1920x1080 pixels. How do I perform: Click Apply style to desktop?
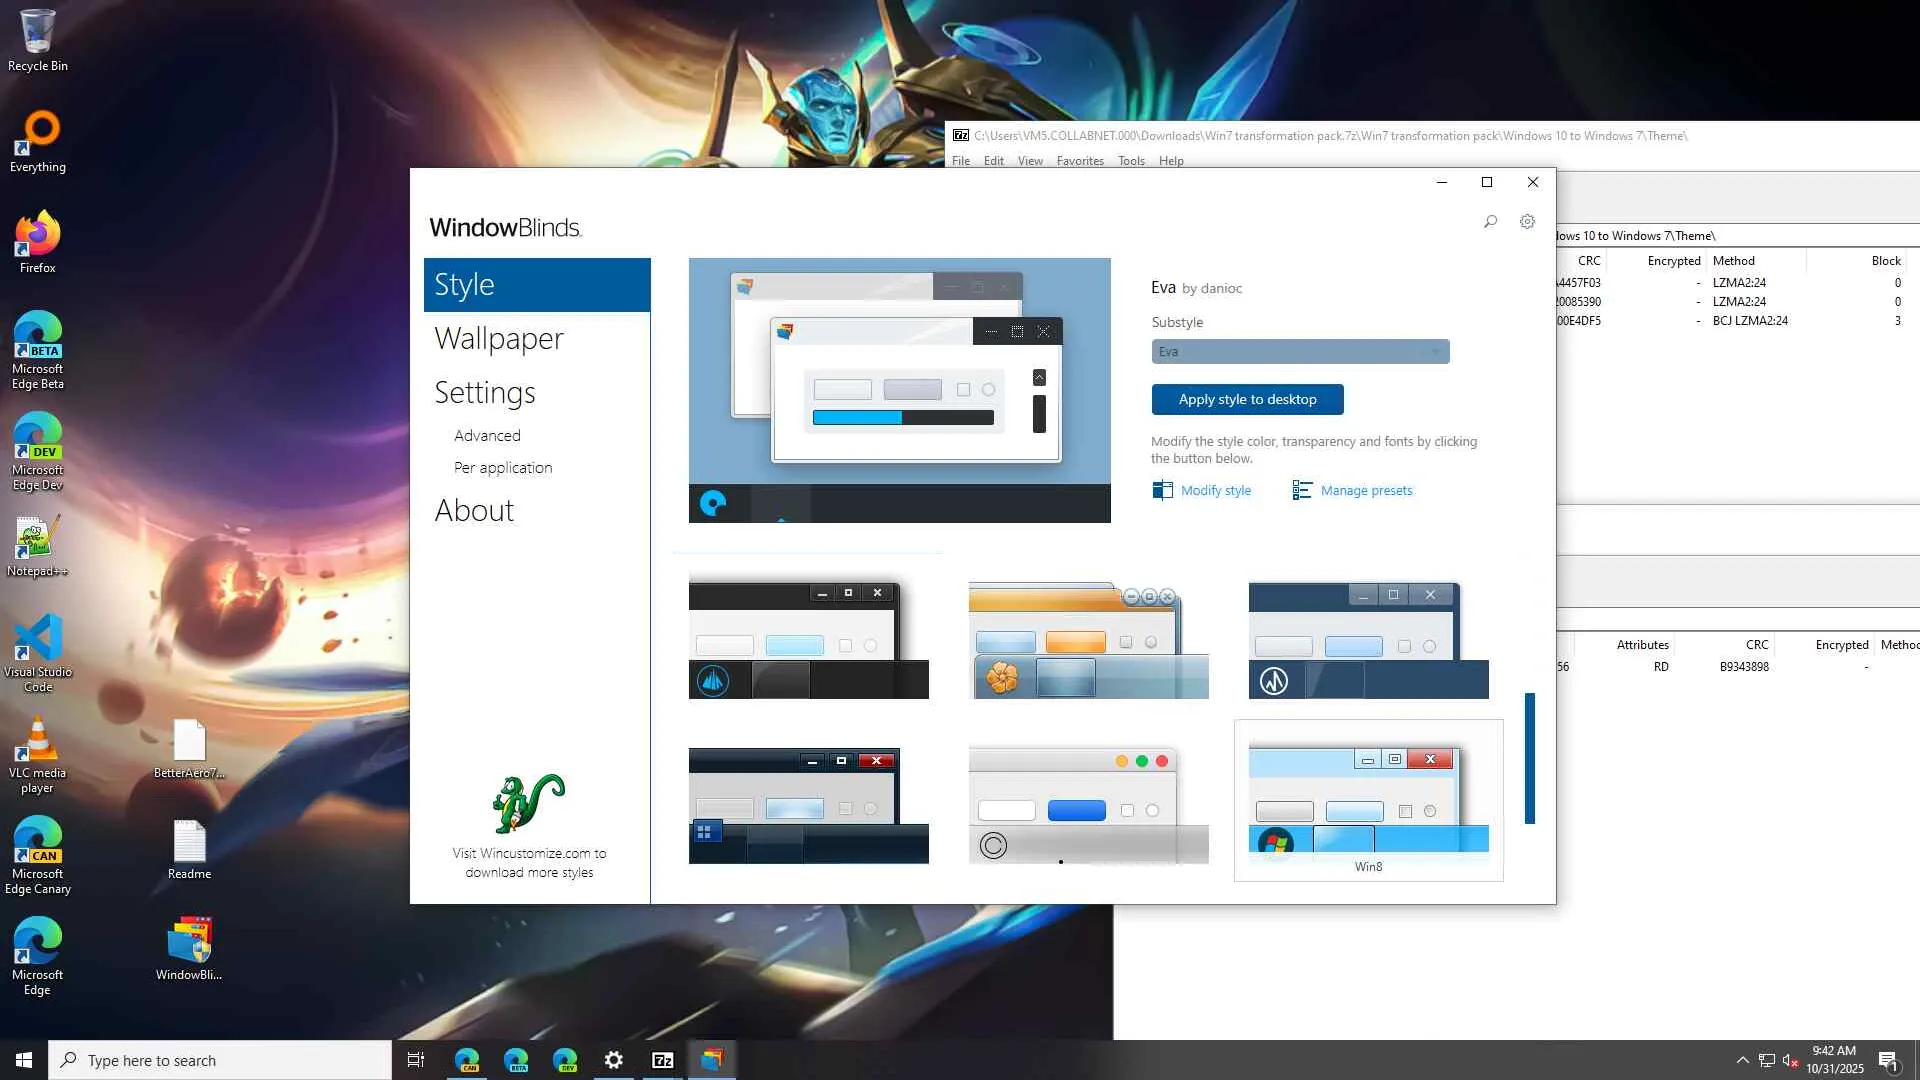pyautogui.click(x=1247, y=399)
